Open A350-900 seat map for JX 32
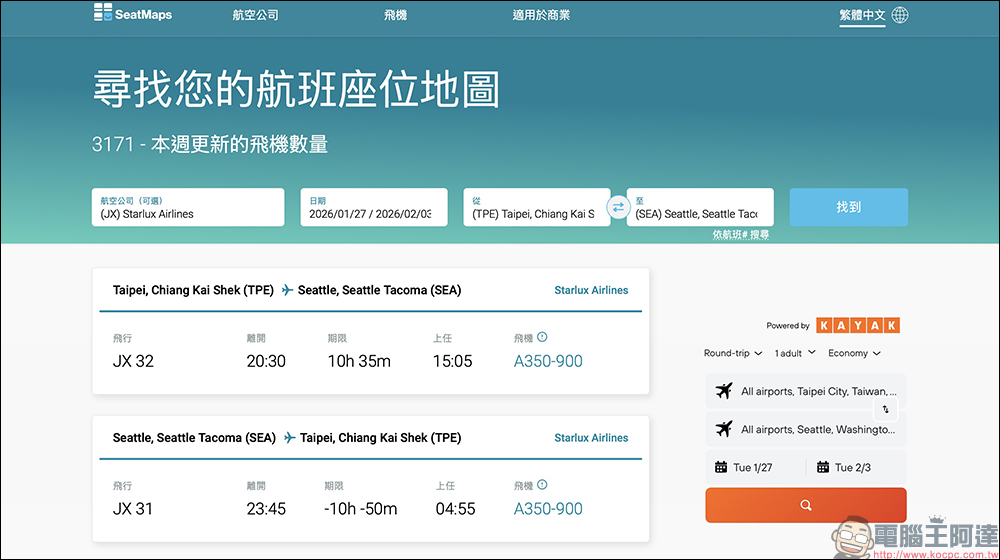This screenshot has height=560, width=1000. click(x=548, y=361)
